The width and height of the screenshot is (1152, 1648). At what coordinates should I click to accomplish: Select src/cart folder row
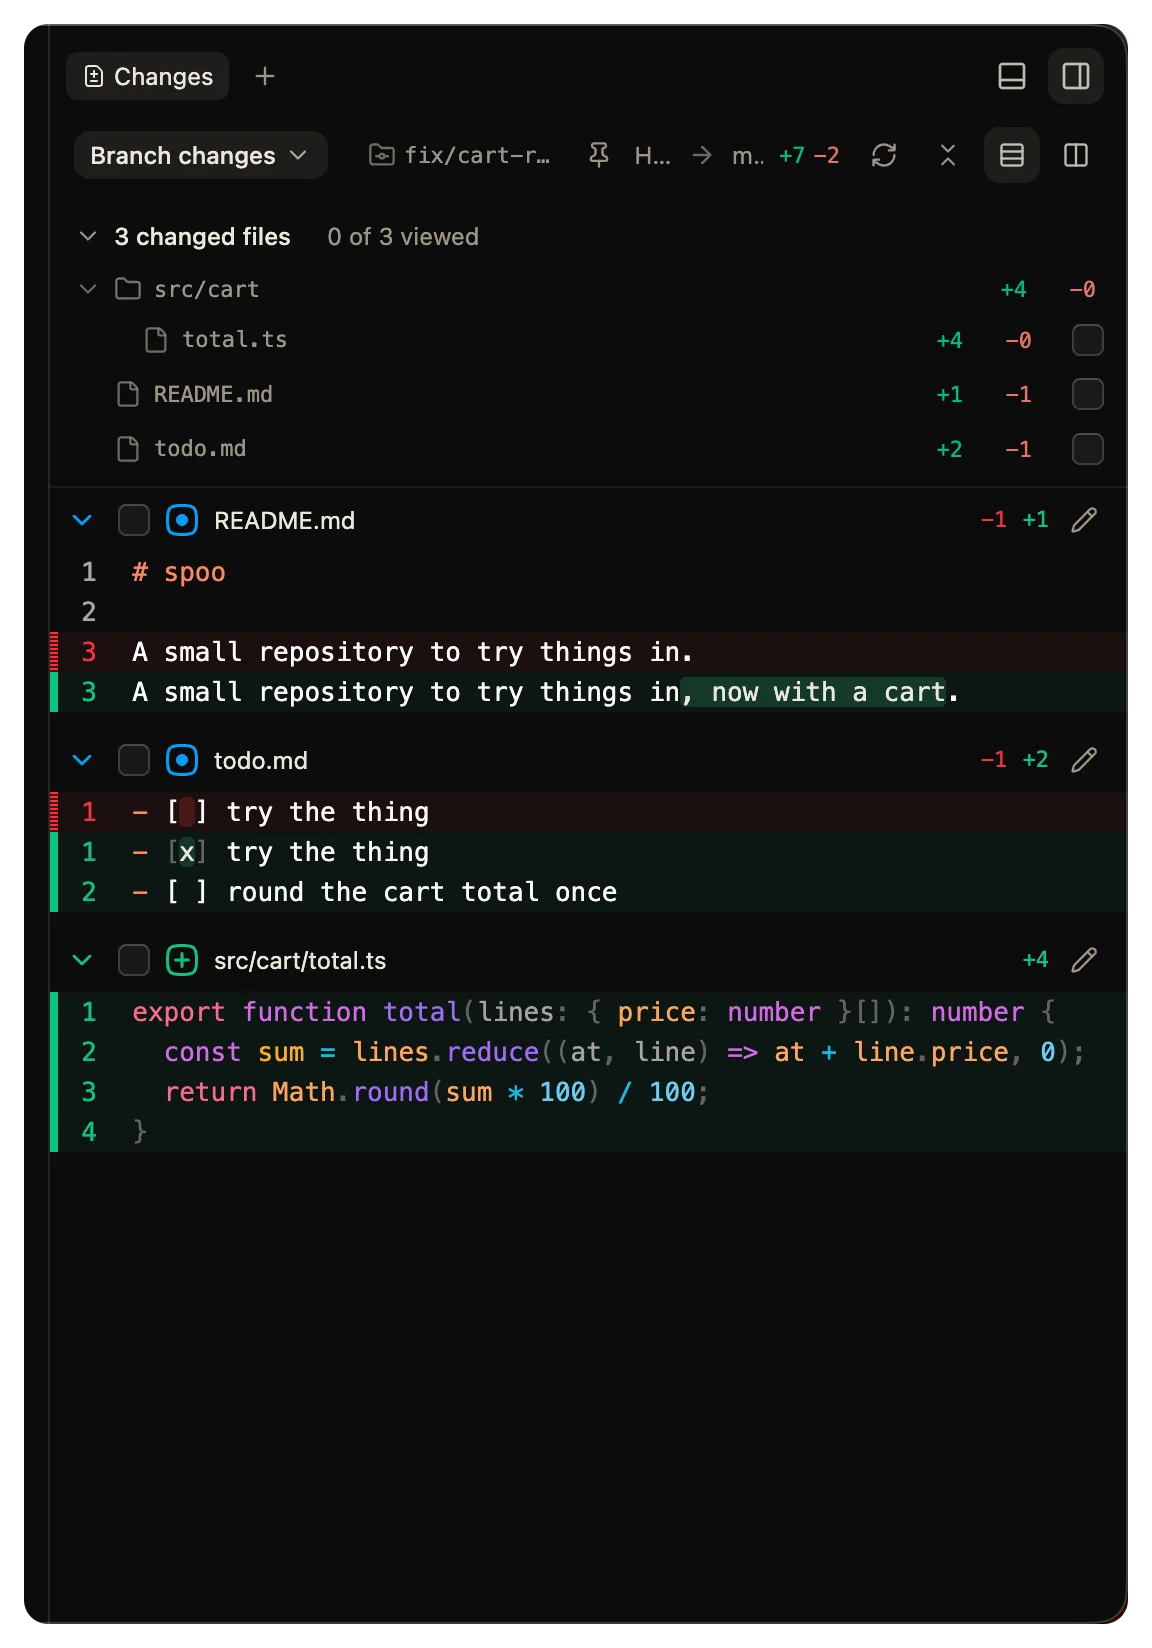[588, 289]
